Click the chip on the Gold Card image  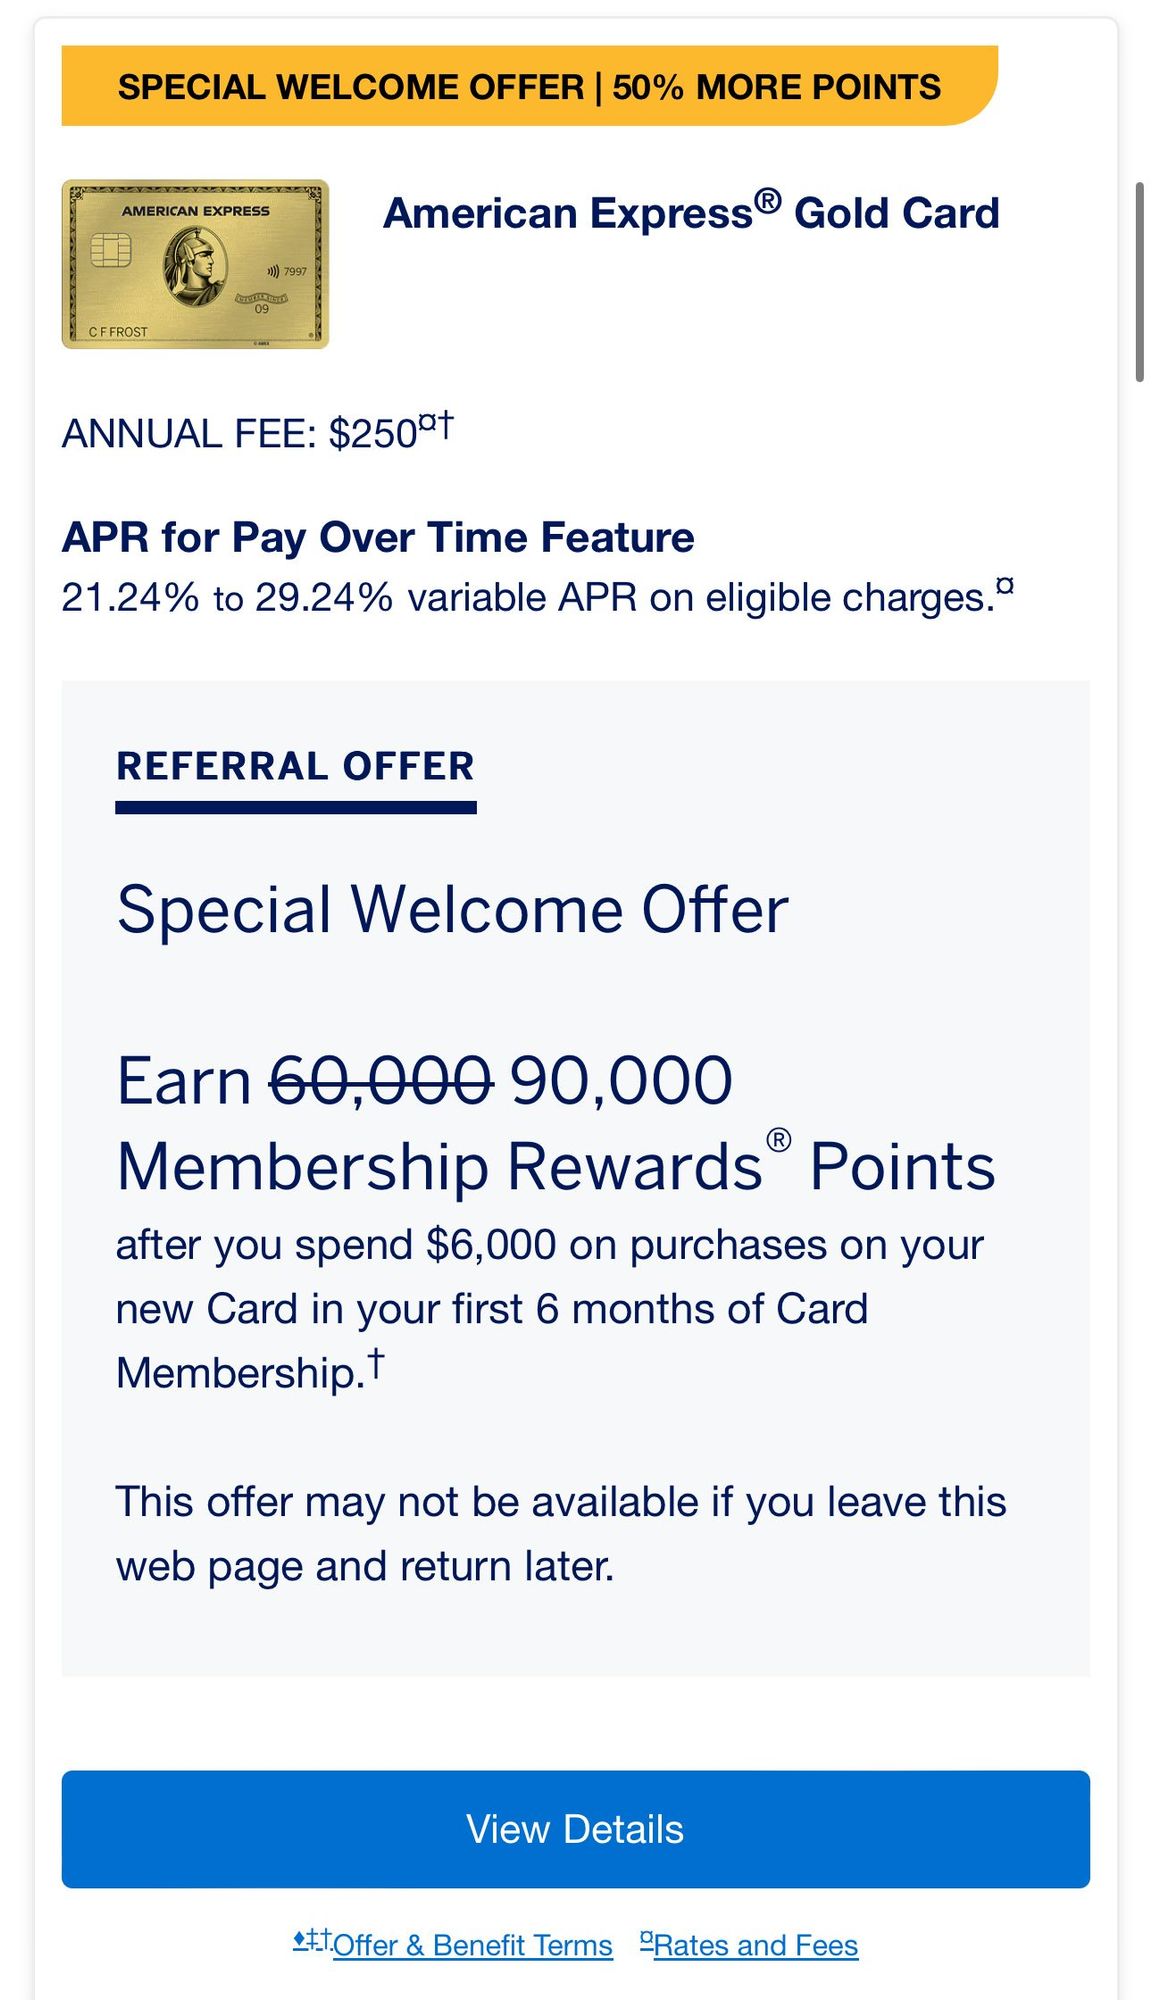[x=111, y=249]
